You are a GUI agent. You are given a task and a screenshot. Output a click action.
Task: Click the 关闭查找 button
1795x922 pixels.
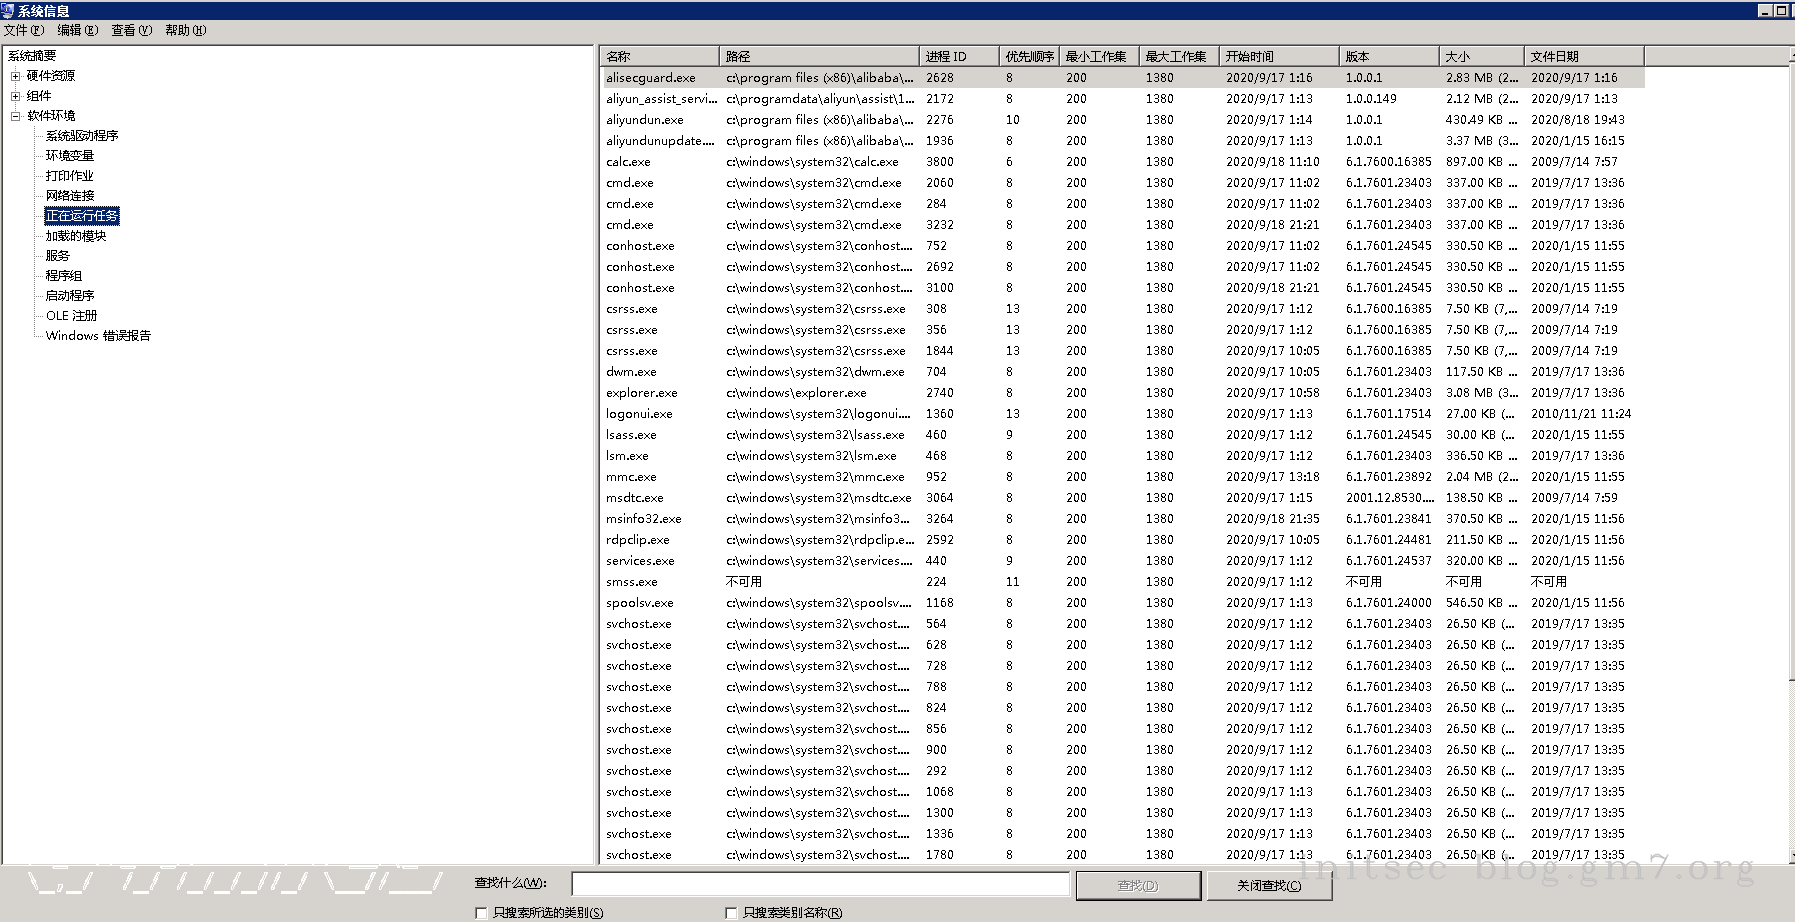(1269, 885)
